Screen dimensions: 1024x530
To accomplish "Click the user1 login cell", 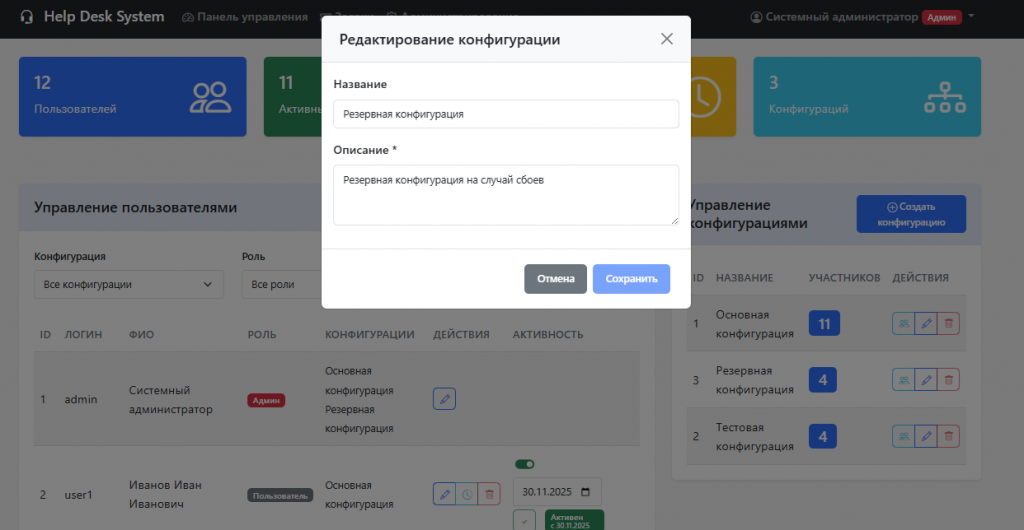I will click(x=78, y=495).
